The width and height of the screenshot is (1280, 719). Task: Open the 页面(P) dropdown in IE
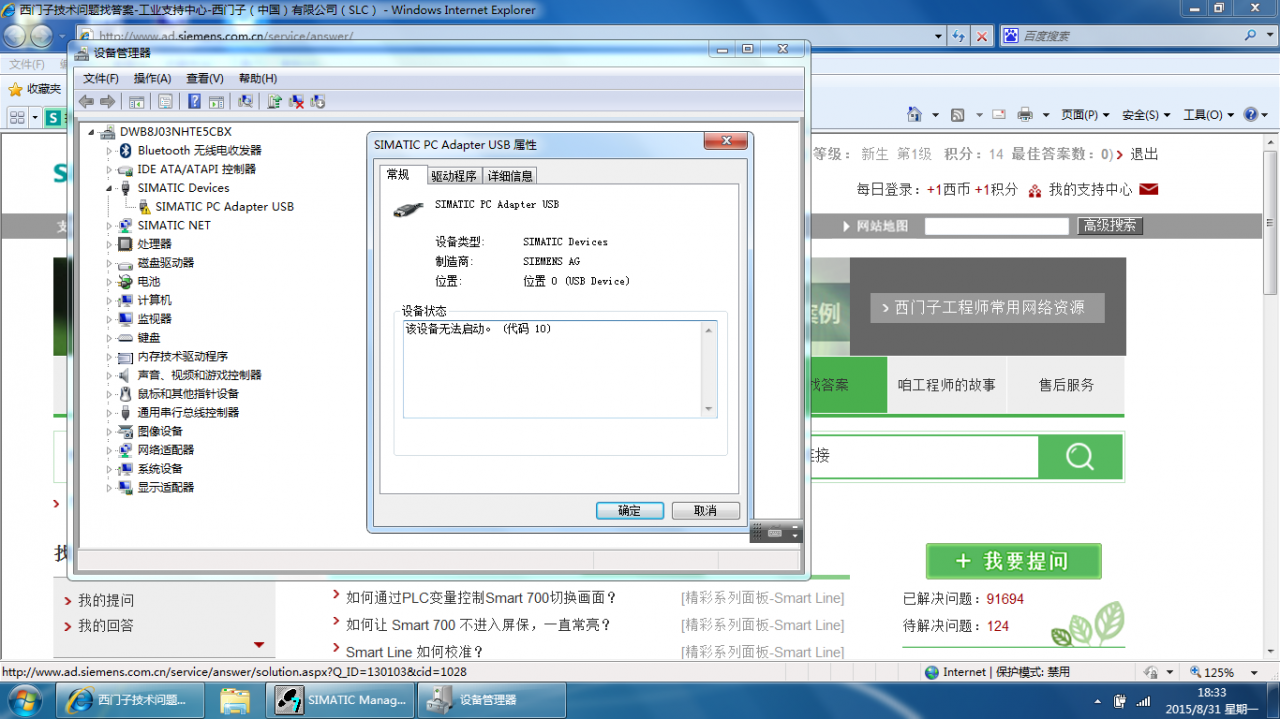[x=1085, y=115]
